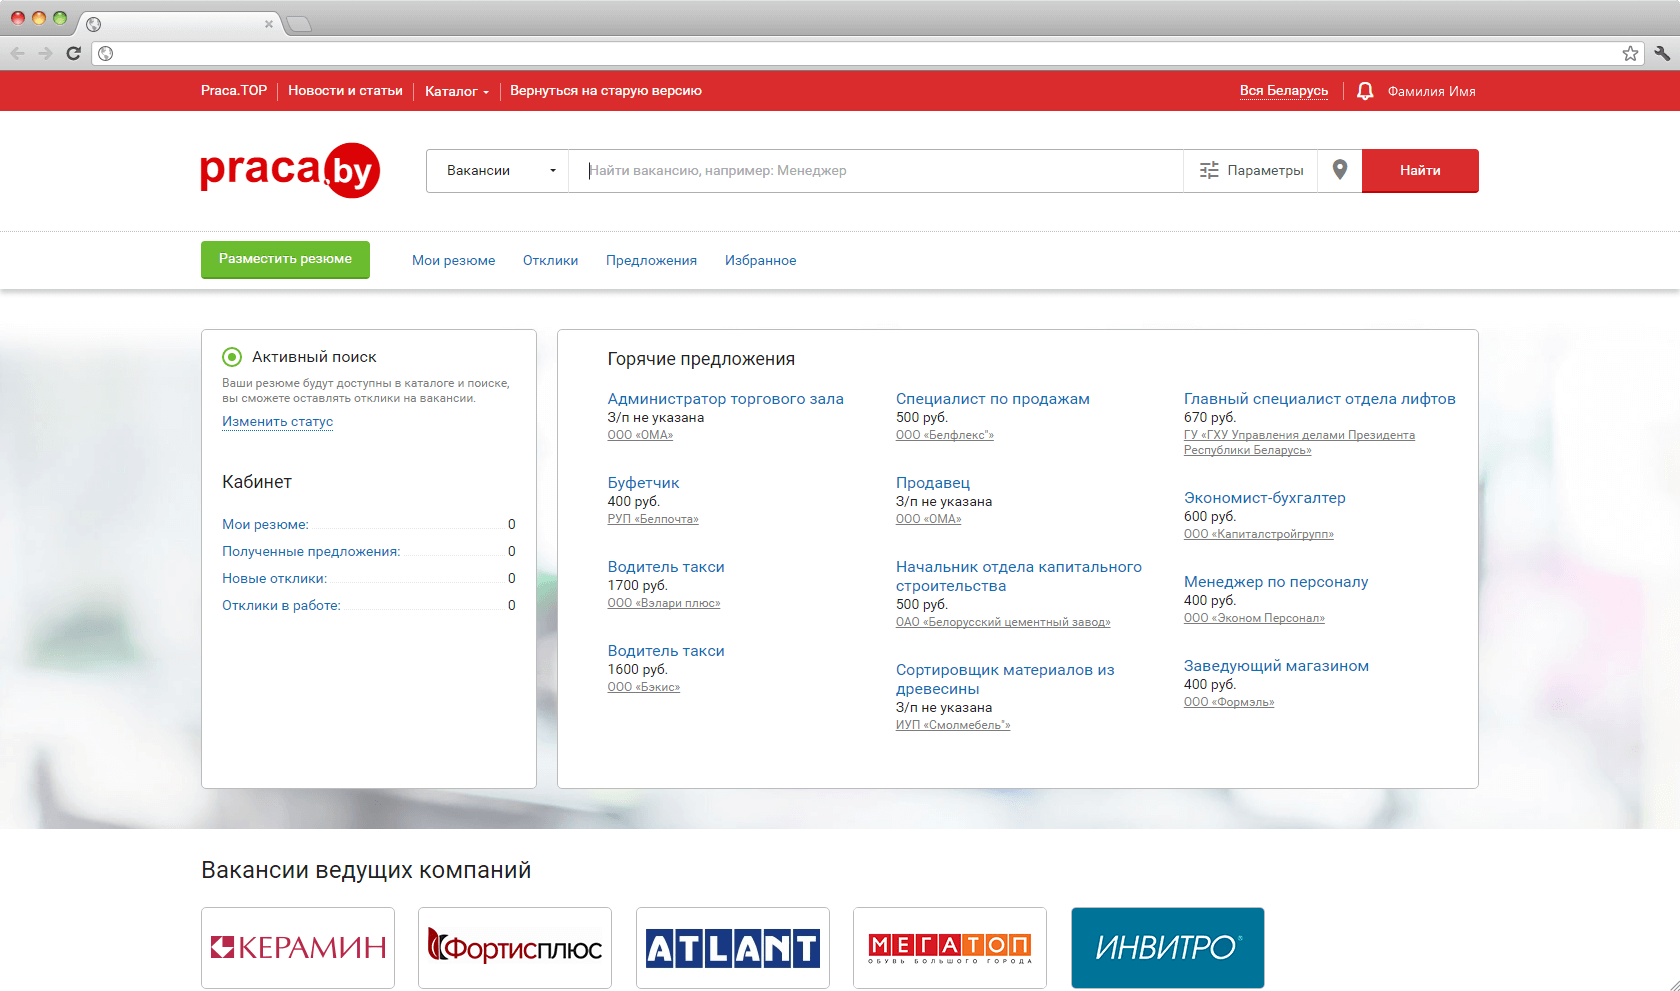Open search Параметры filter sliders

1251,170
